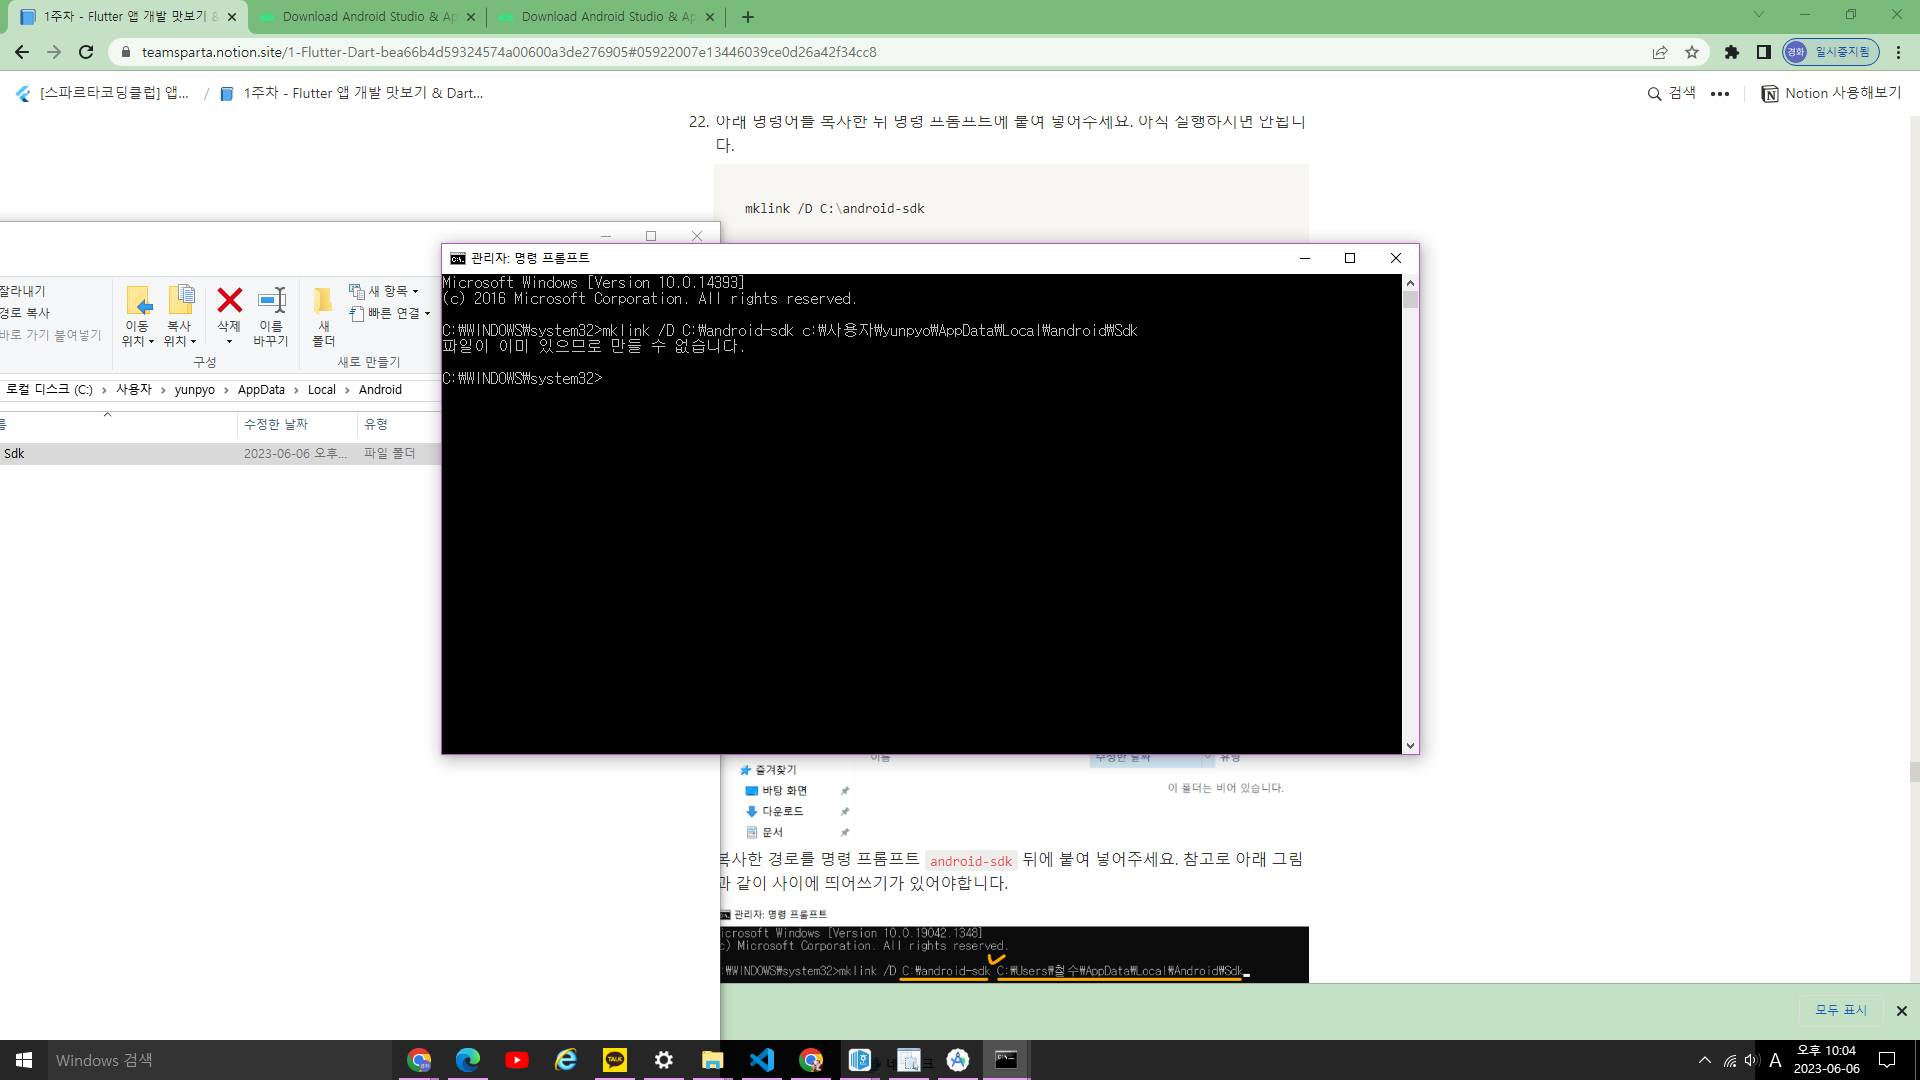Open the KakaoTalk taskbar icon
The height and width of the screenshot is (1080, 1920).
(x=615, y=1060)
